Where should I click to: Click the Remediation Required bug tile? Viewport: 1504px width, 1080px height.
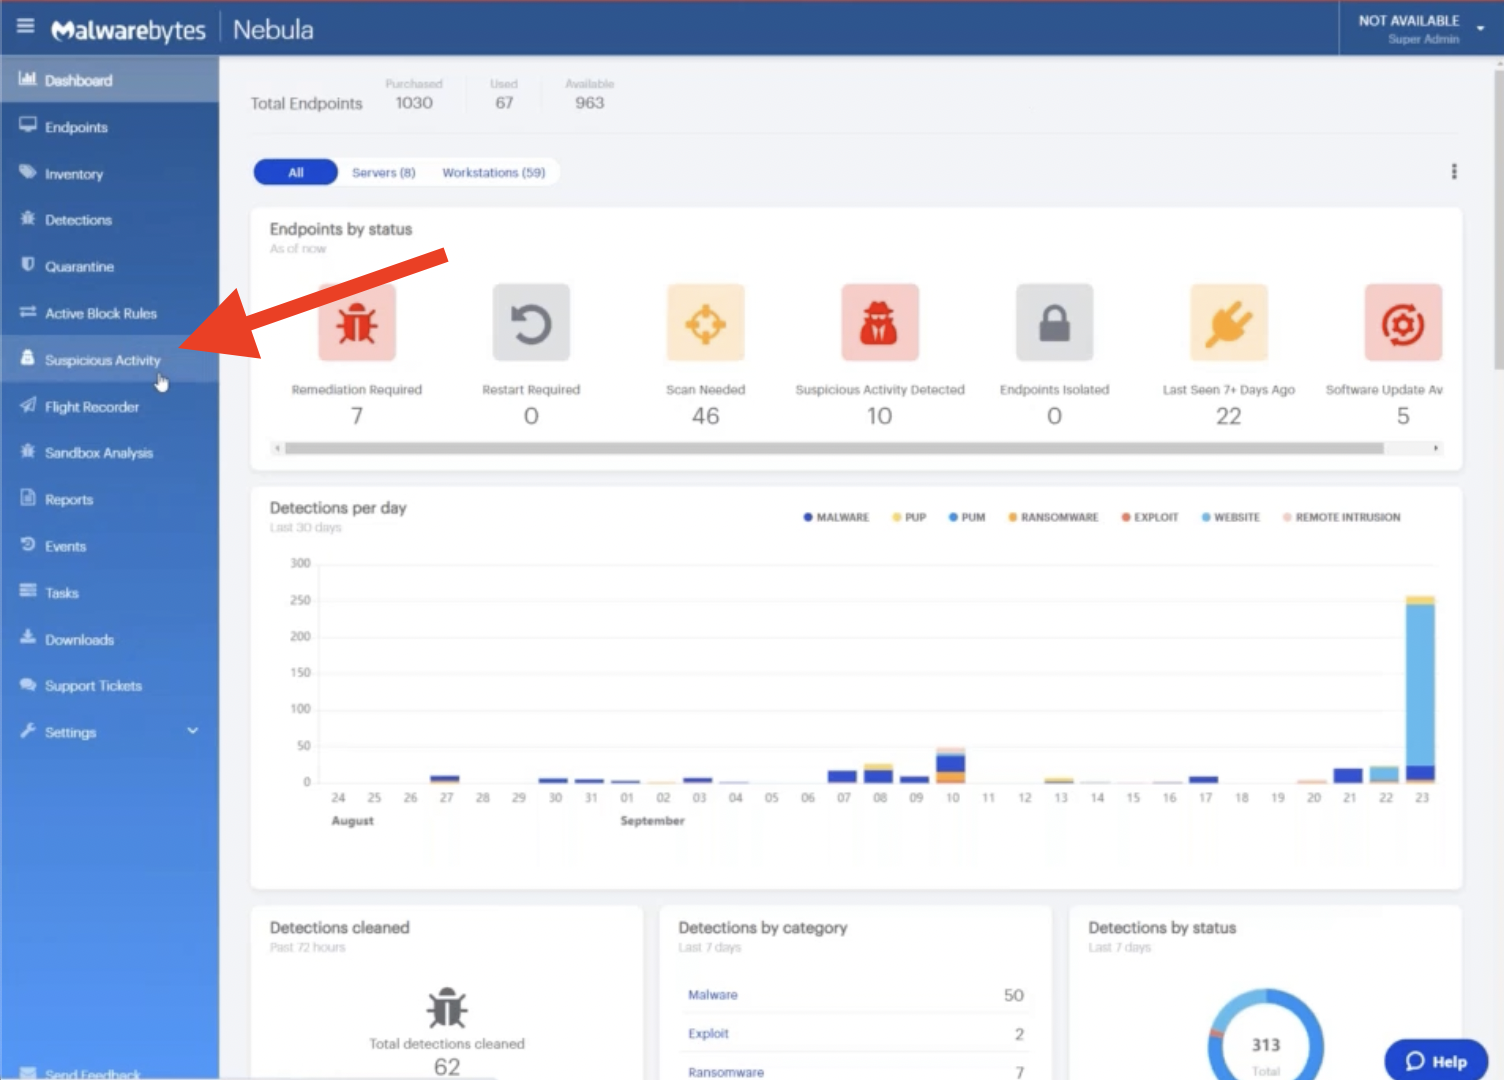357,322
